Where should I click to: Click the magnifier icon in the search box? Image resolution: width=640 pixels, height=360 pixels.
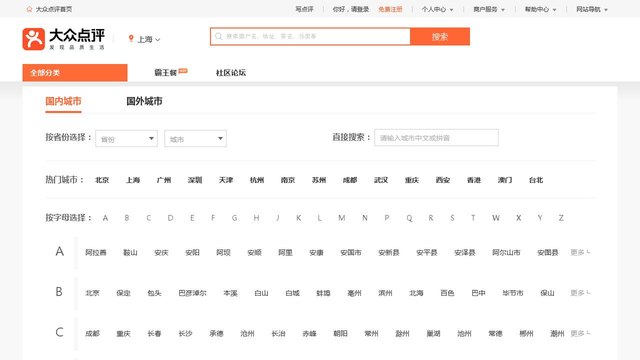point(218,36)
